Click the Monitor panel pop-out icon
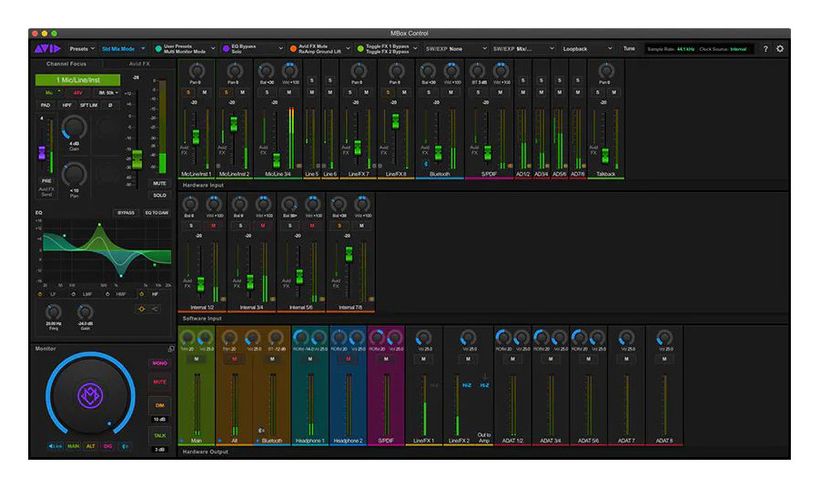Viewport: 820px width, 488px height. 171,348
